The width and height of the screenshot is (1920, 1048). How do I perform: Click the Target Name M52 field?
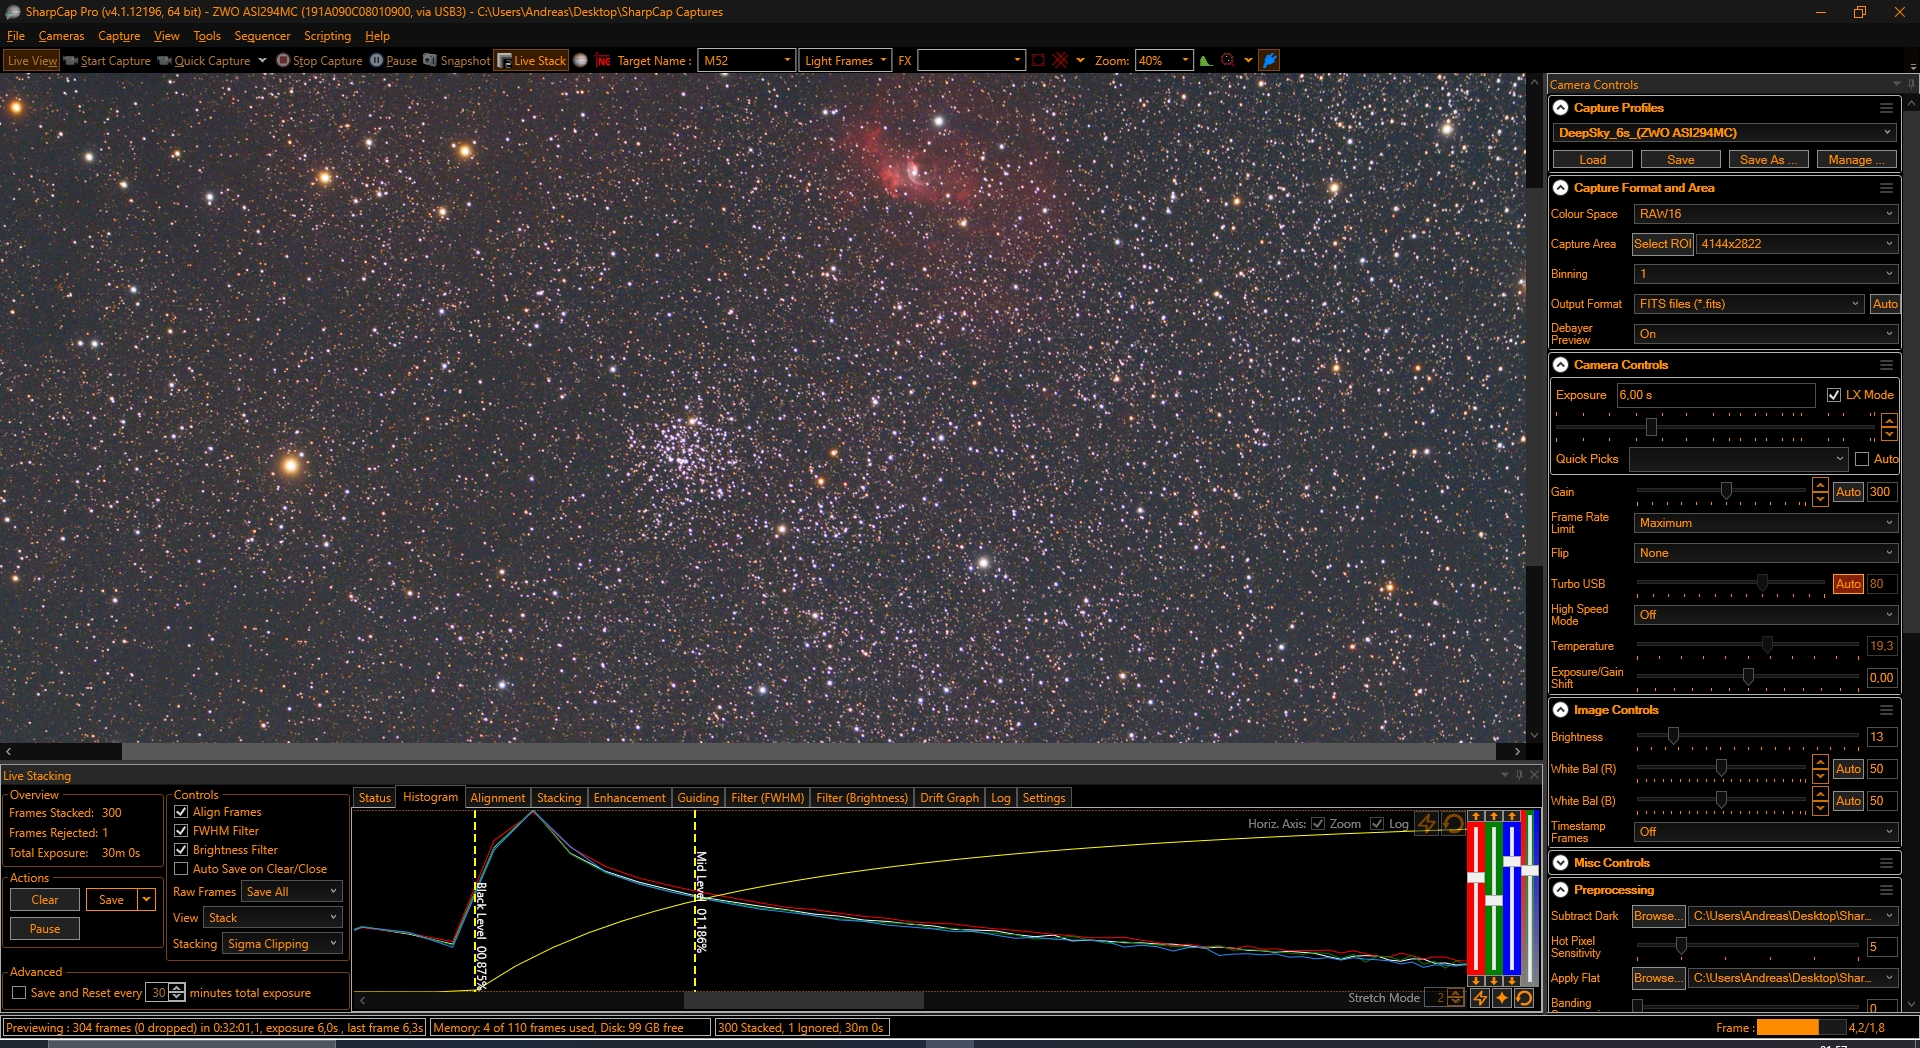click(747, 61)
